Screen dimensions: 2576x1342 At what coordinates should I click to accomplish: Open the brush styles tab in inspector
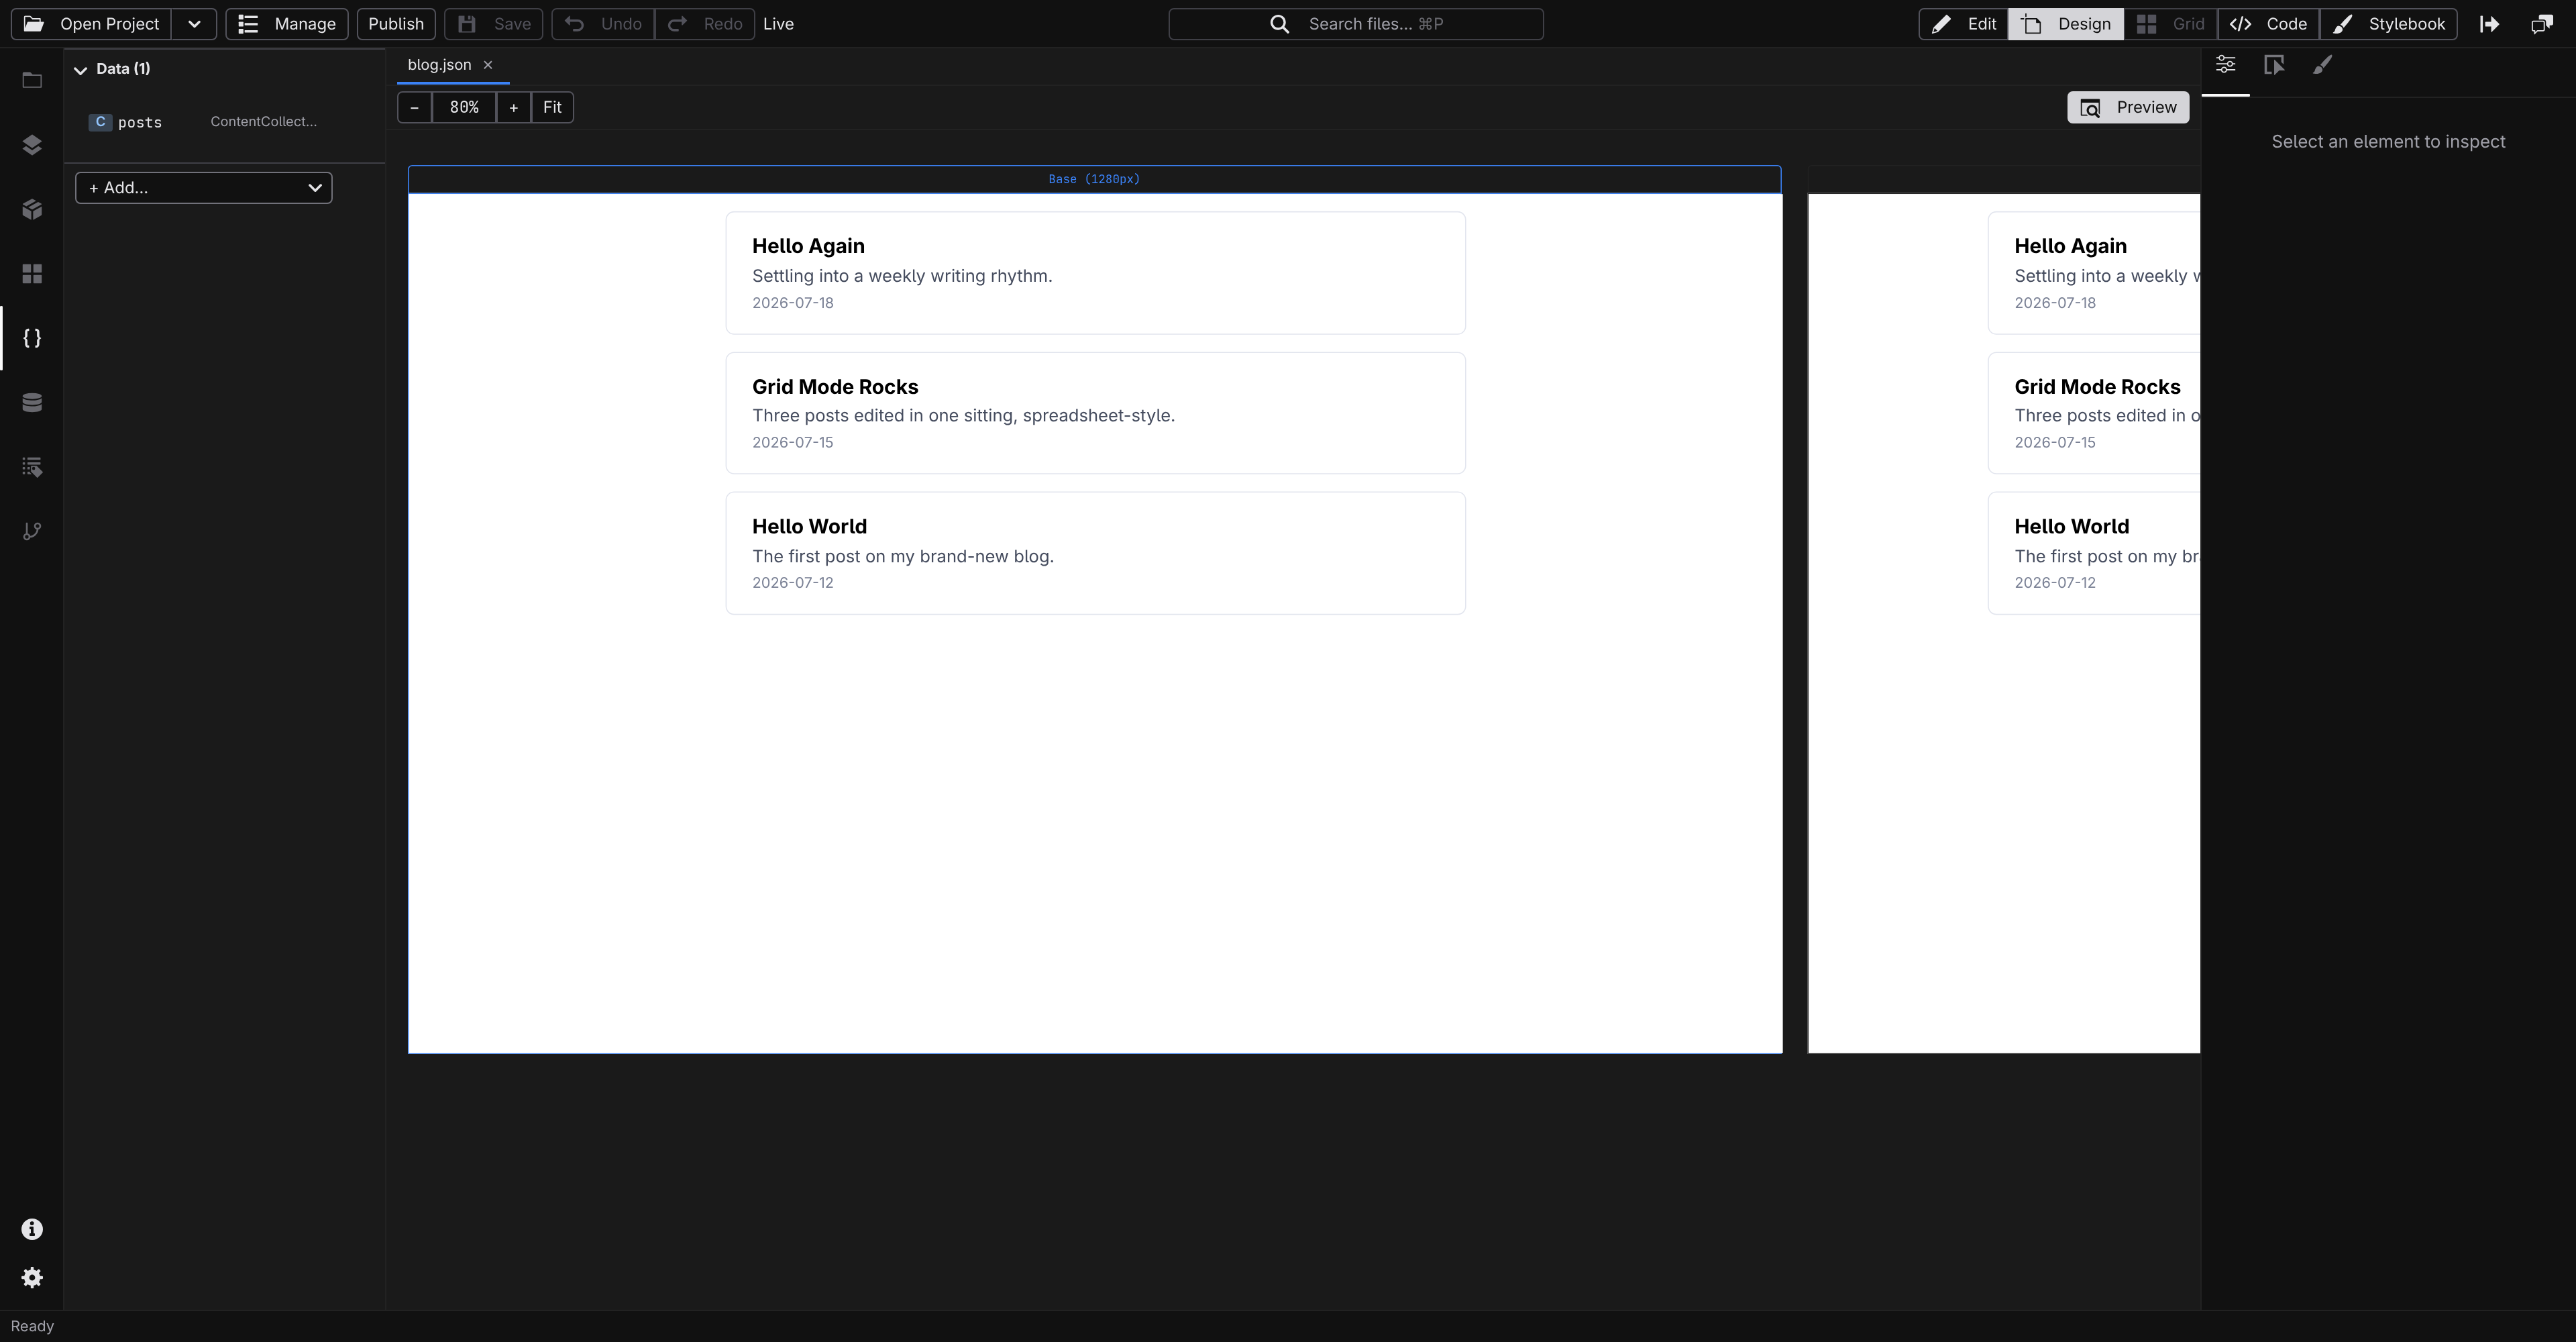coord(2323,65)
